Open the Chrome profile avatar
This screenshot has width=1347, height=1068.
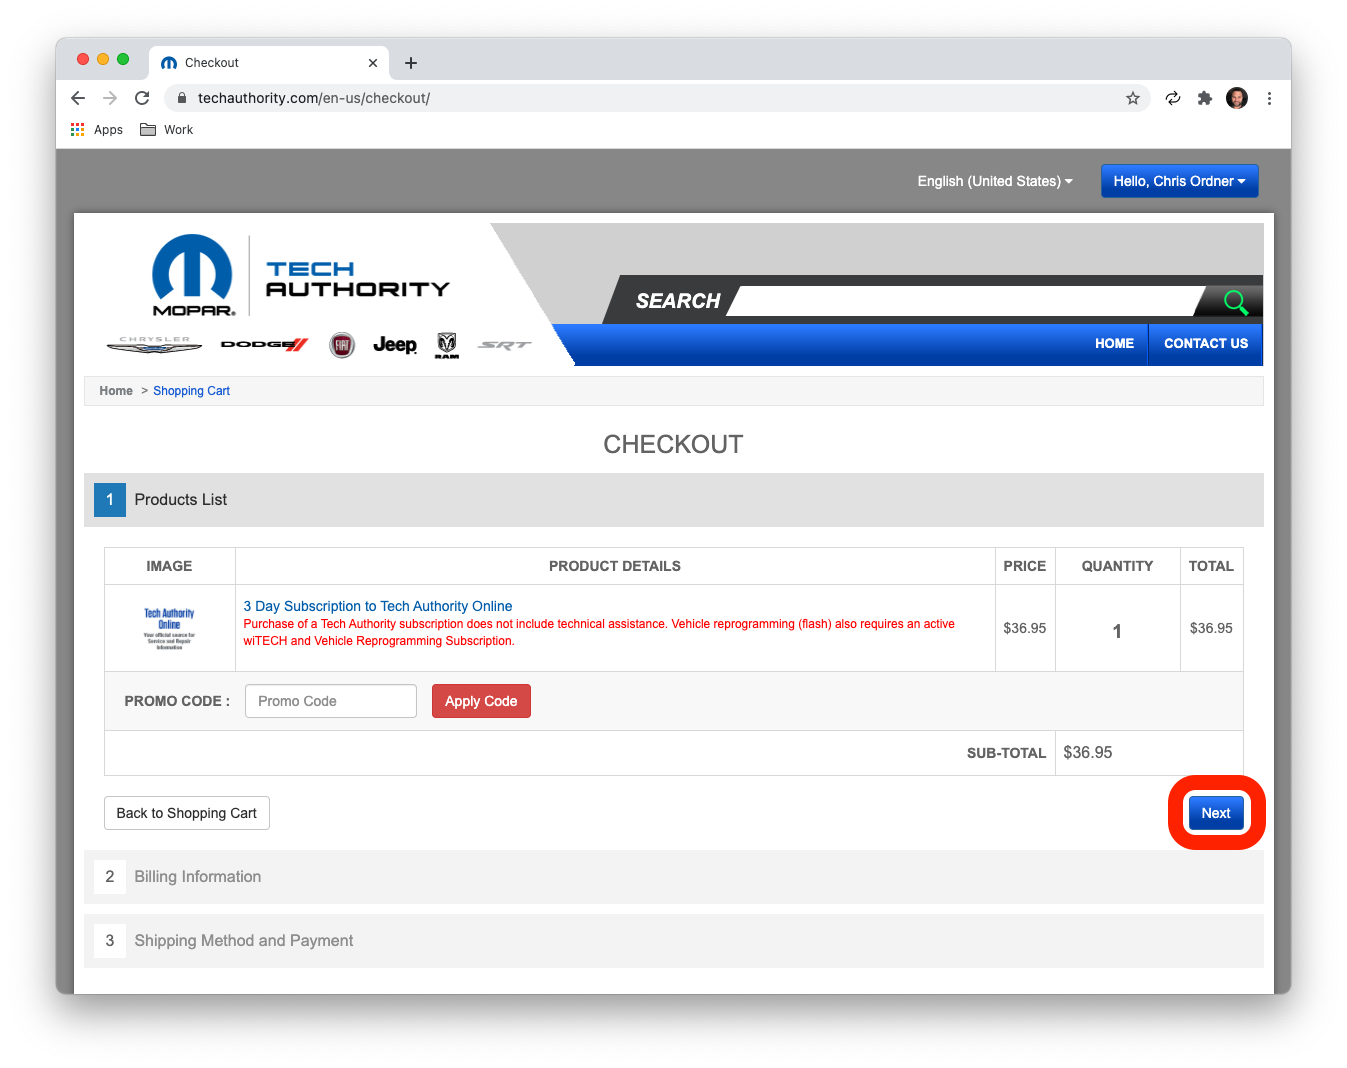point(1237,98)
